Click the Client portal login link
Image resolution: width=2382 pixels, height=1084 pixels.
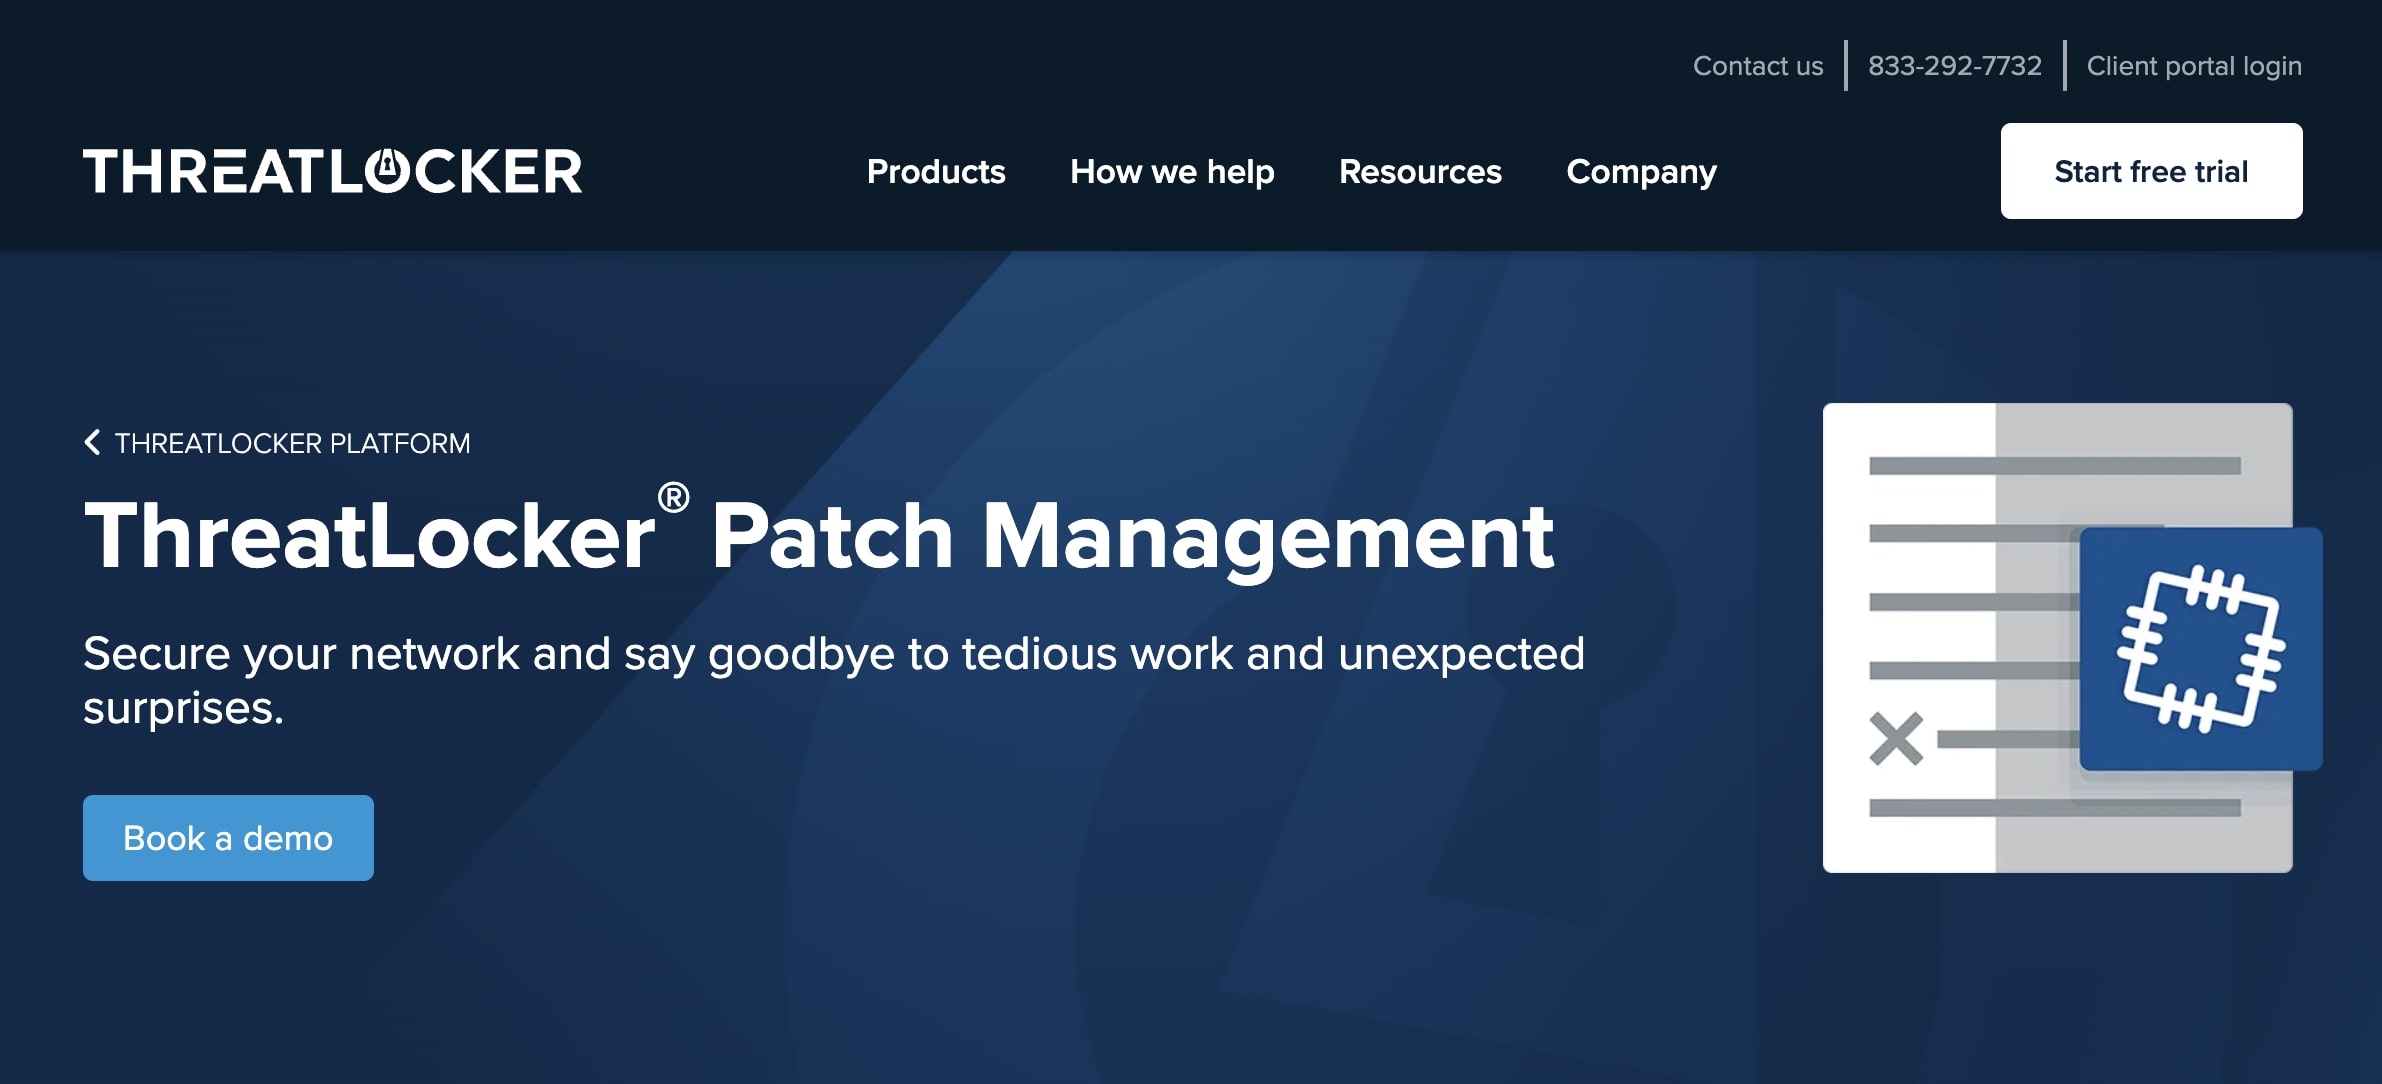coord(2193,65)
